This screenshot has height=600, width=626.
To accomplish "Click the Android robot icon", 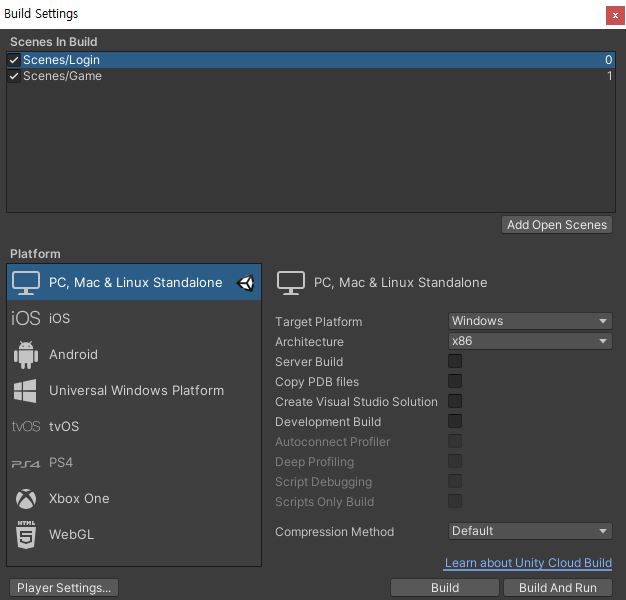I will pyautogui.click(x=26, y=354).
